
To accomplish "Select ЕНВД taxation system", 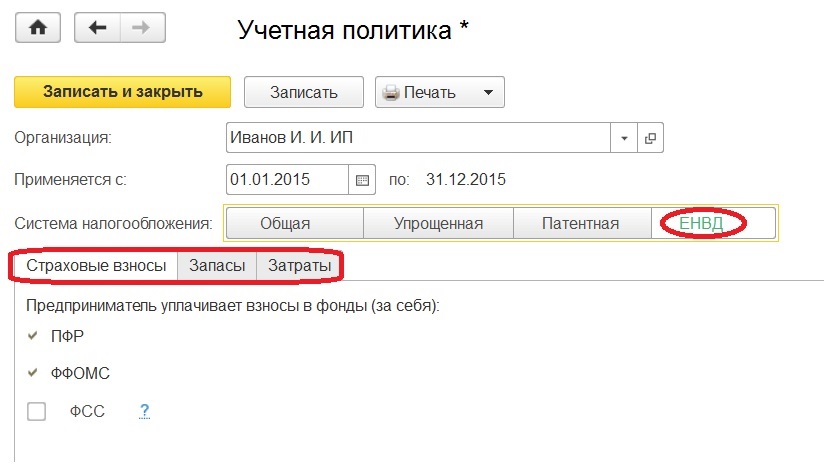I will click(x=713, y=223).
